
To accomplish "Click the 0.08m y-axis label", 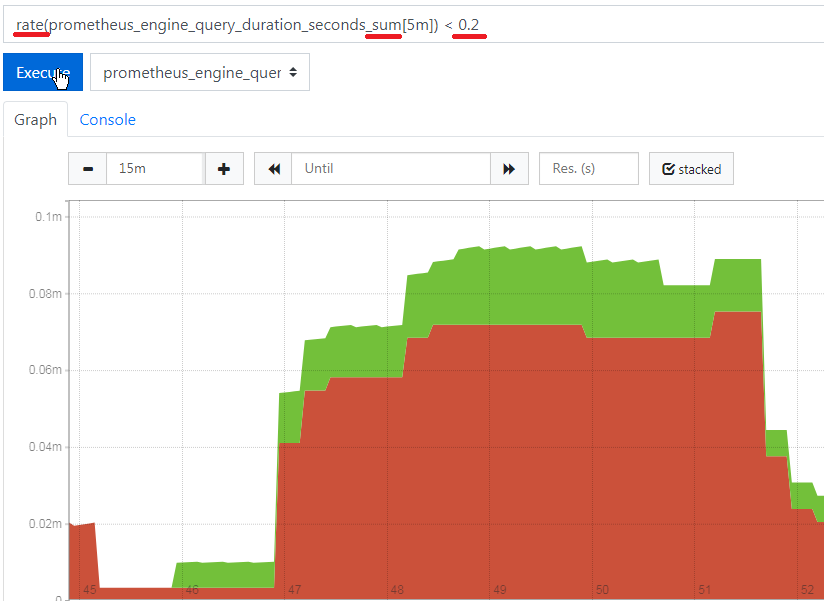I will coord(45,294).
